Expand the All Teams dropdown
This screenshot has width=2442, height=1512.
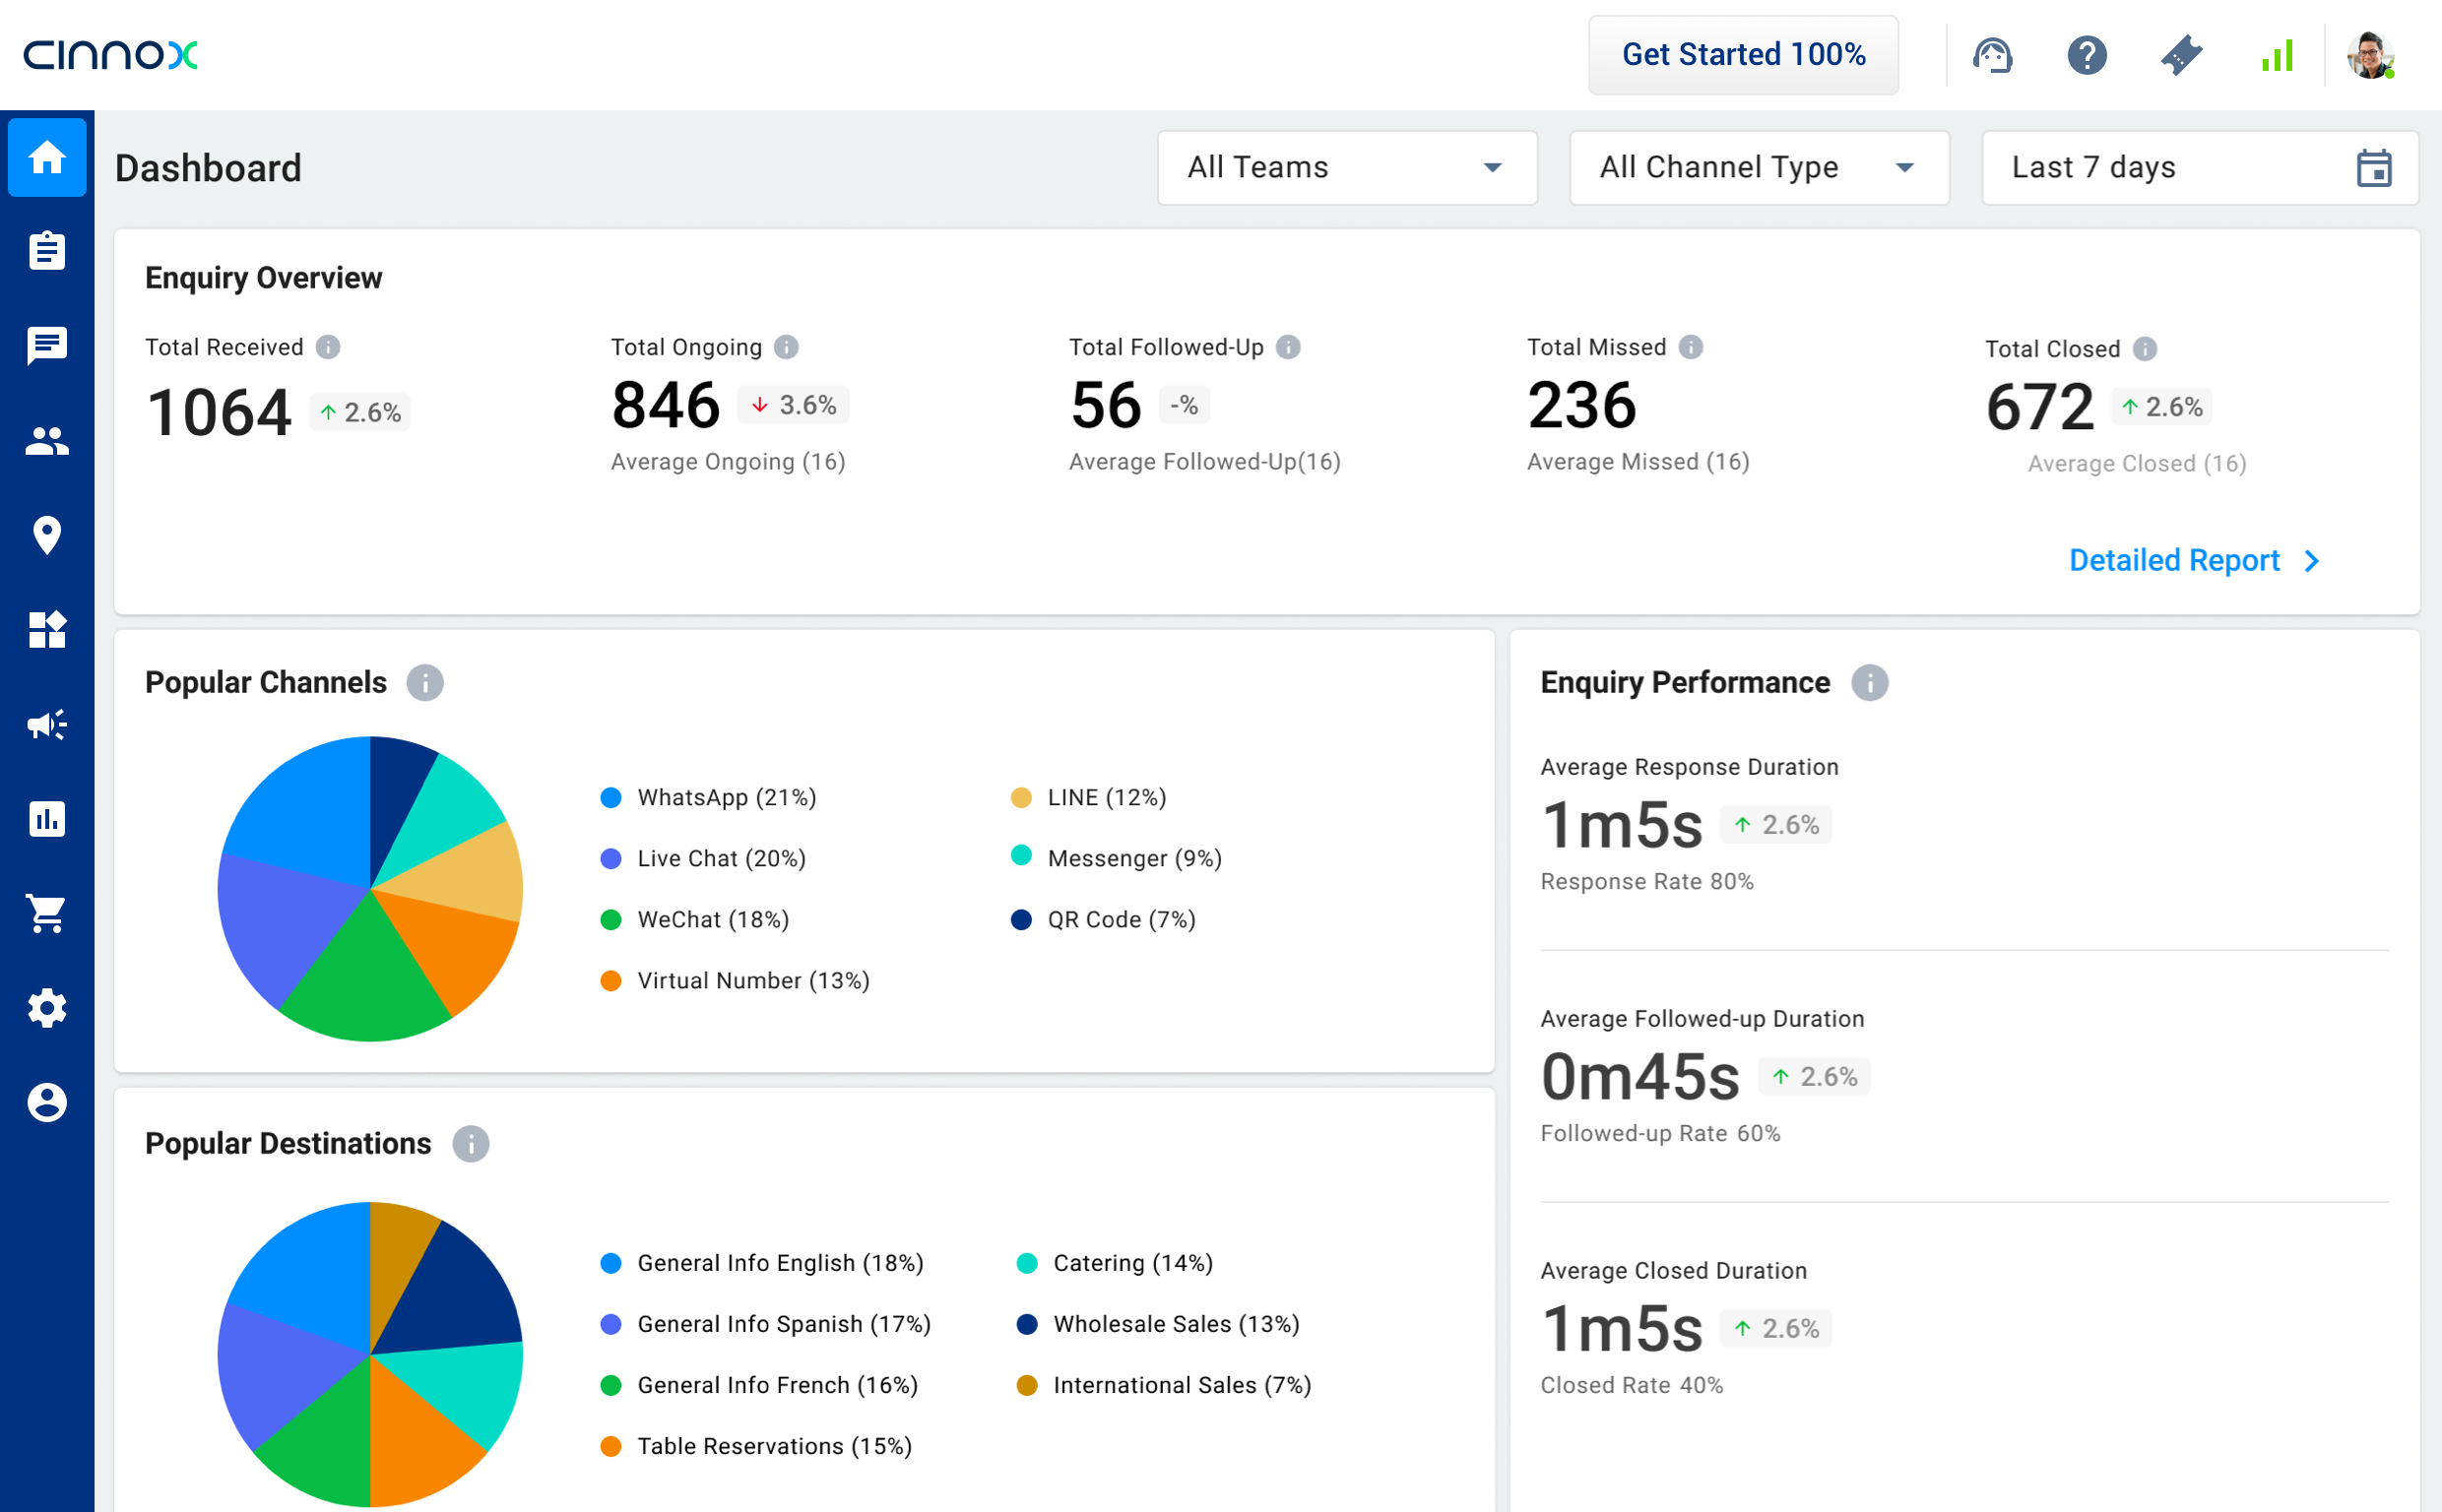pos(1346,168)
